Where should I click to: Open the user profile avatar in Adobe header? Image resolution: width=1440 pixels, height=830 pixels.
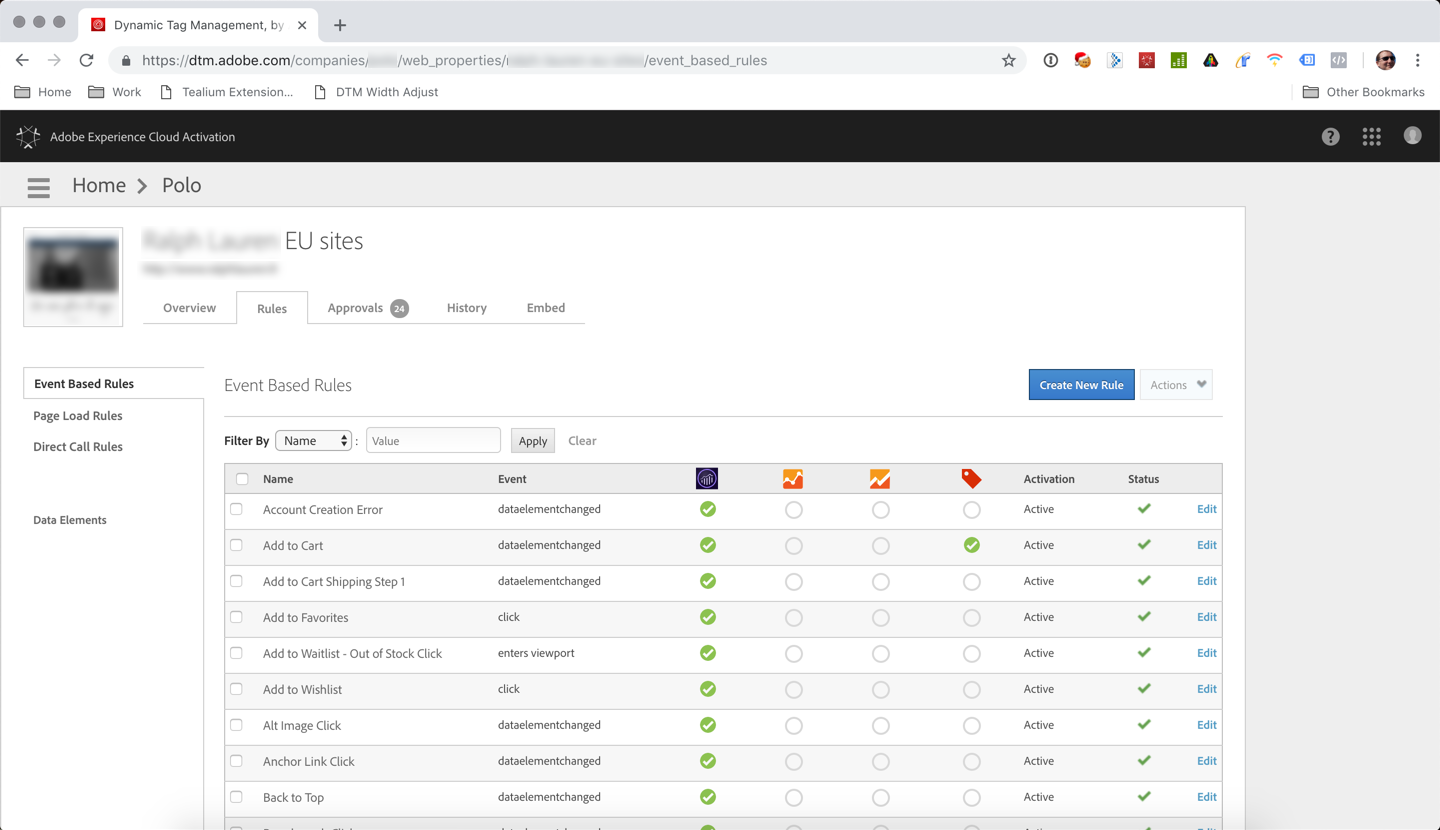coord(1412,136)
